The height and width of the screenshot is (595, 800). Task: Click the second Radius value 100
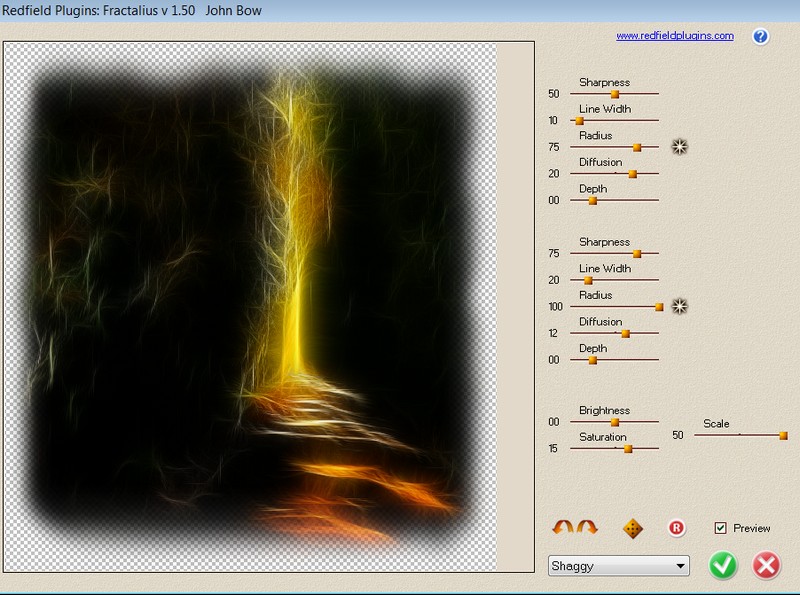pyautogui.click(x=556, y=307)
